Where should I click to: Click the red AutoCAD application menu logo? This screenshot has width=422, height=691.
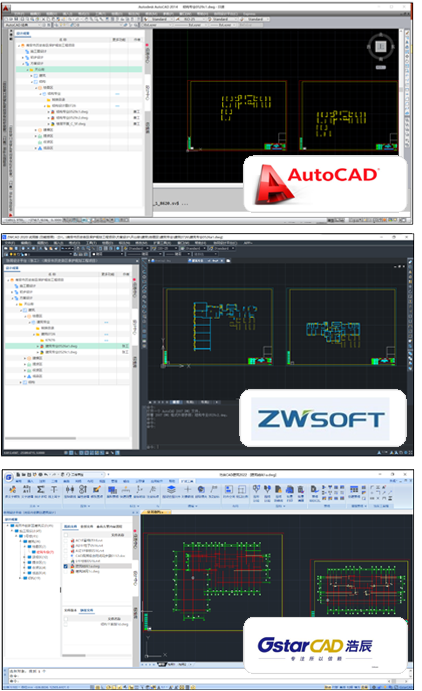pyautogui.click(x=6, y=8)
